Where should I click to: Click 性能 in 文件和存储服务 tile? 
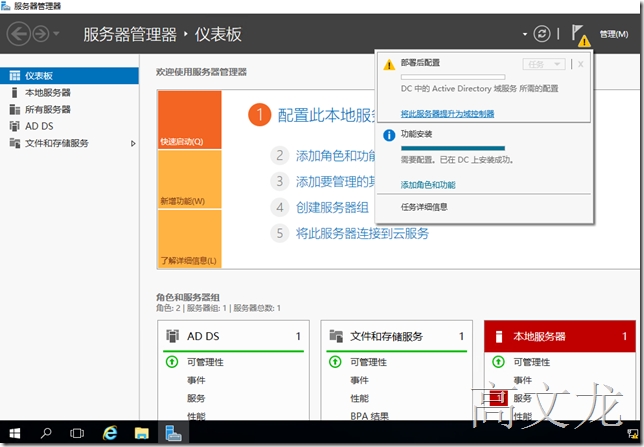coord(359,399)
